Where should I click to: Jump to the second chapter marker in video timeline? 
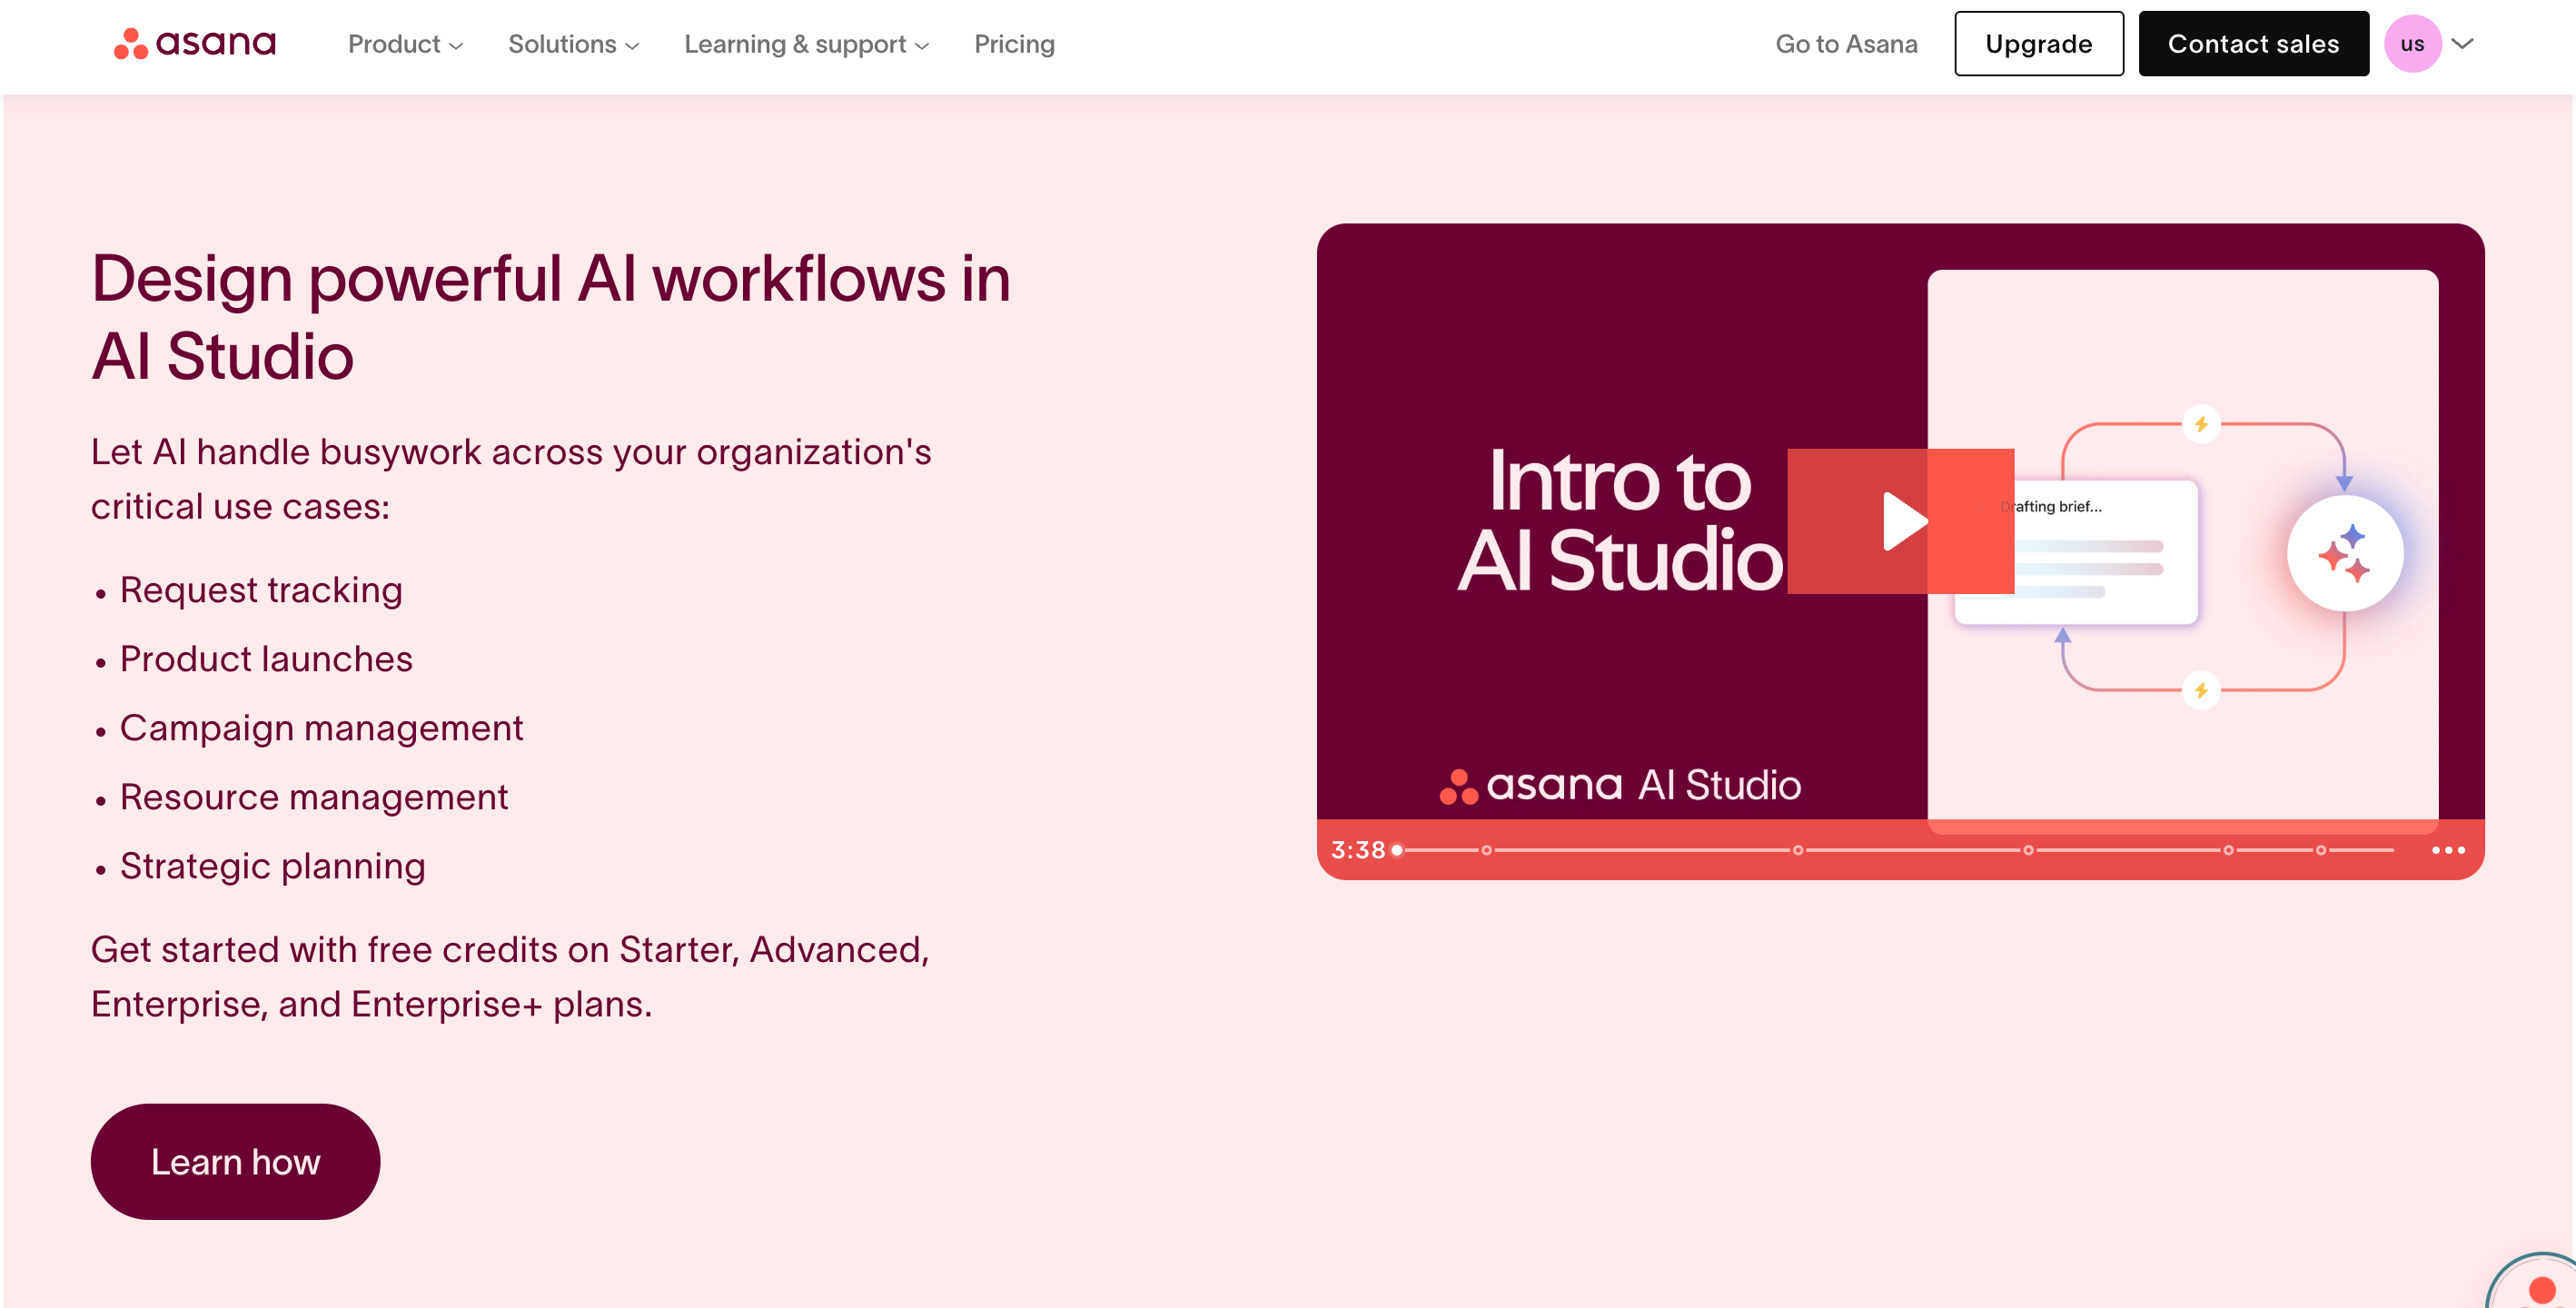(x=1797, y=850)
